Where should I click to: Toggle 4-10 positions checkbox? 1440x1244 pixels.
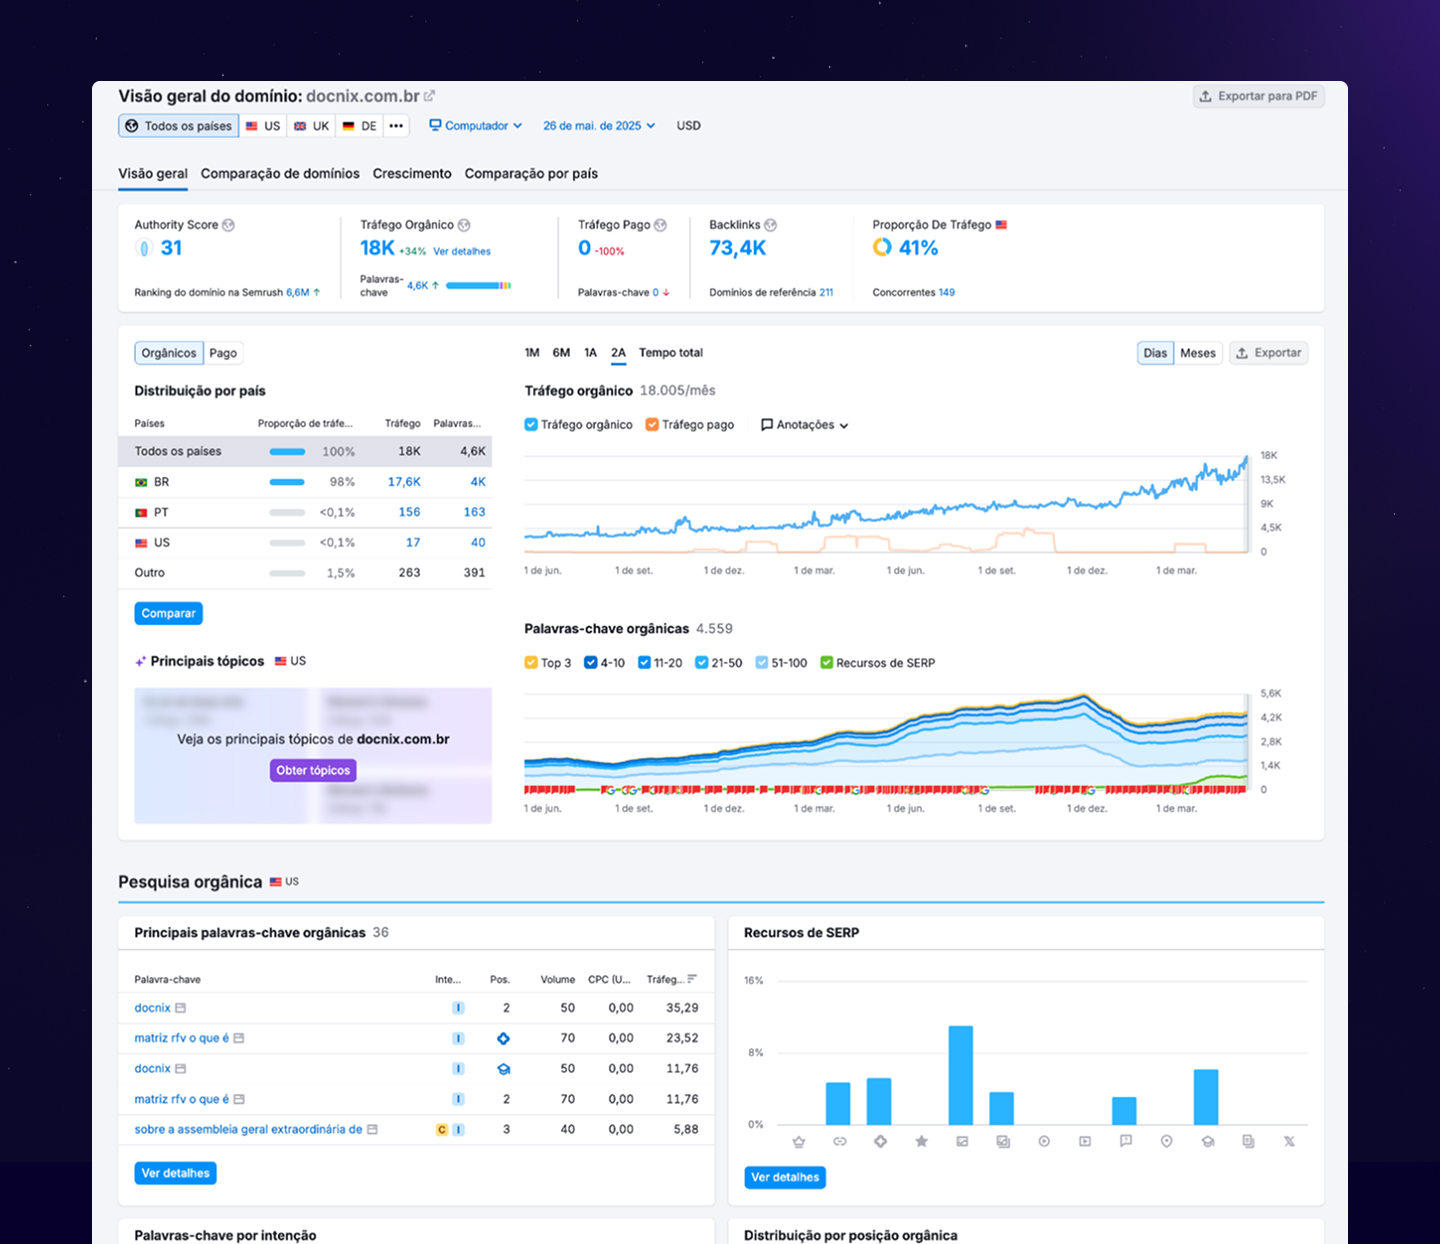(x=590, y=663)
